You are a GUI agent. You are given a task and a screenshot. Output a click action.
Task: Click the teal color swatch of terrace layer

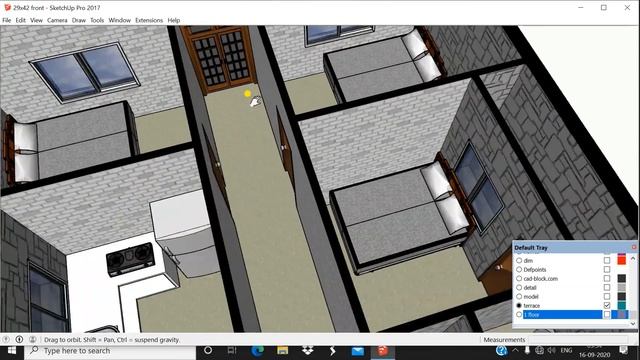point(622,305)
